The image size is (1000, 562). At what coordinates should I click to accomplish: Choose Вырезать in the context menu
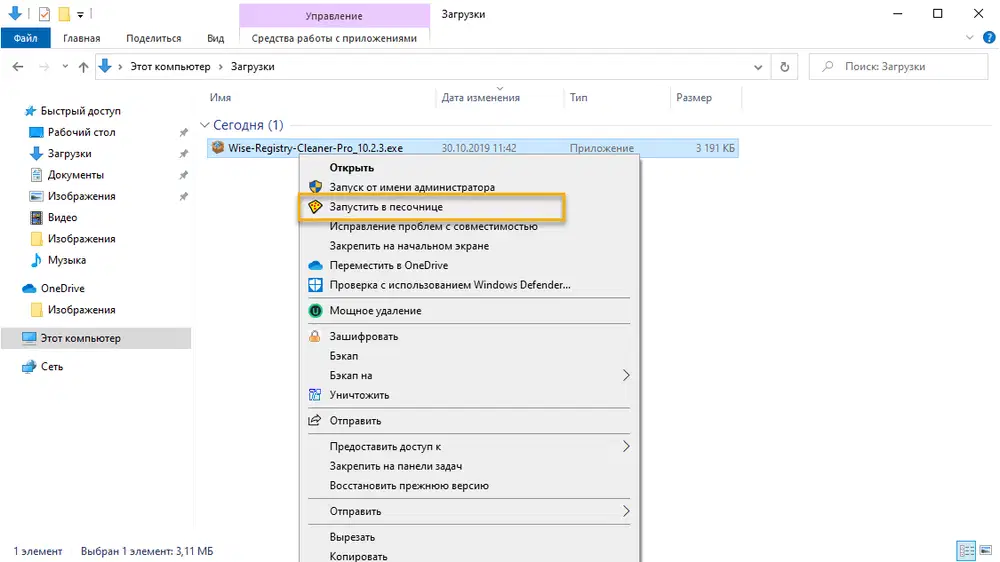pos(352,537)
